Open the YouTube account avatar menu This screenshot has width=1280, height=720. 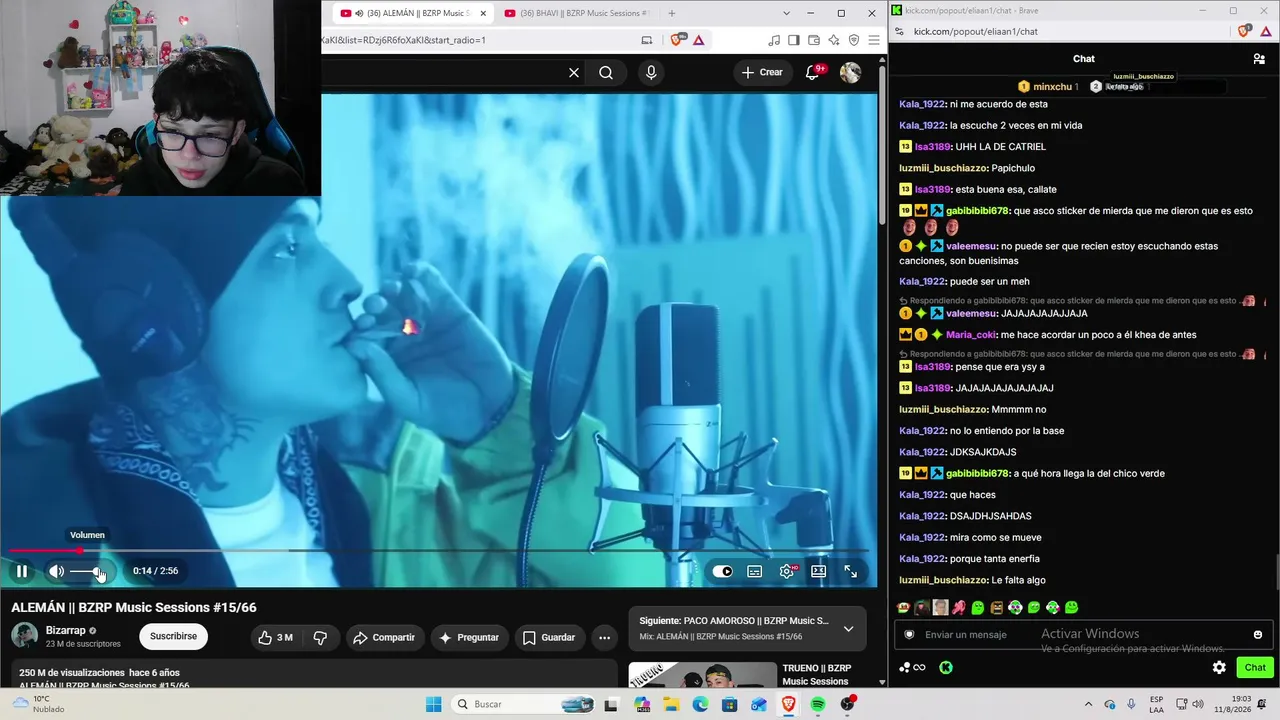click(850, 72)
